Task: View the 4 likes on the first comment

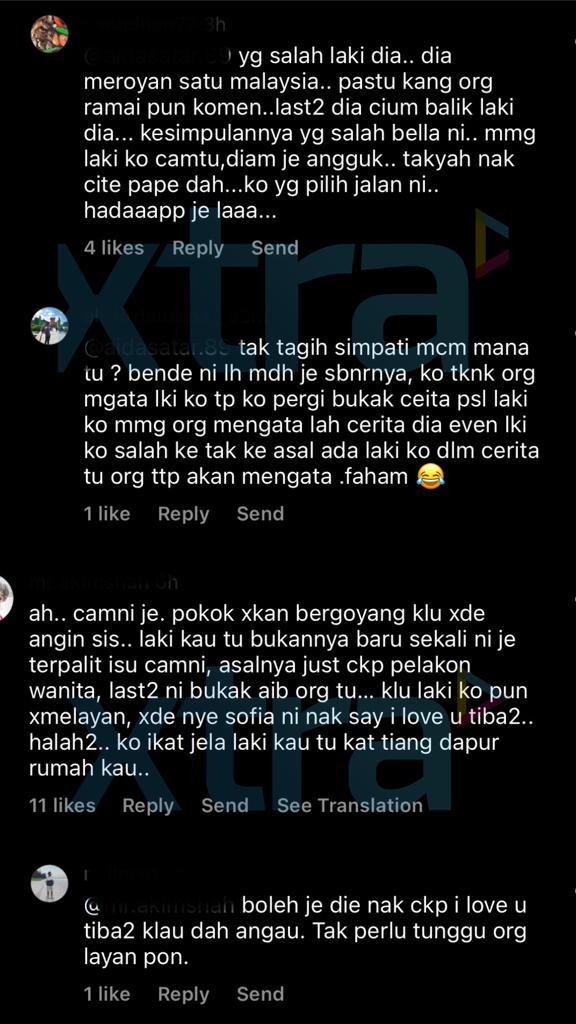Action: (x=114, y=248)
